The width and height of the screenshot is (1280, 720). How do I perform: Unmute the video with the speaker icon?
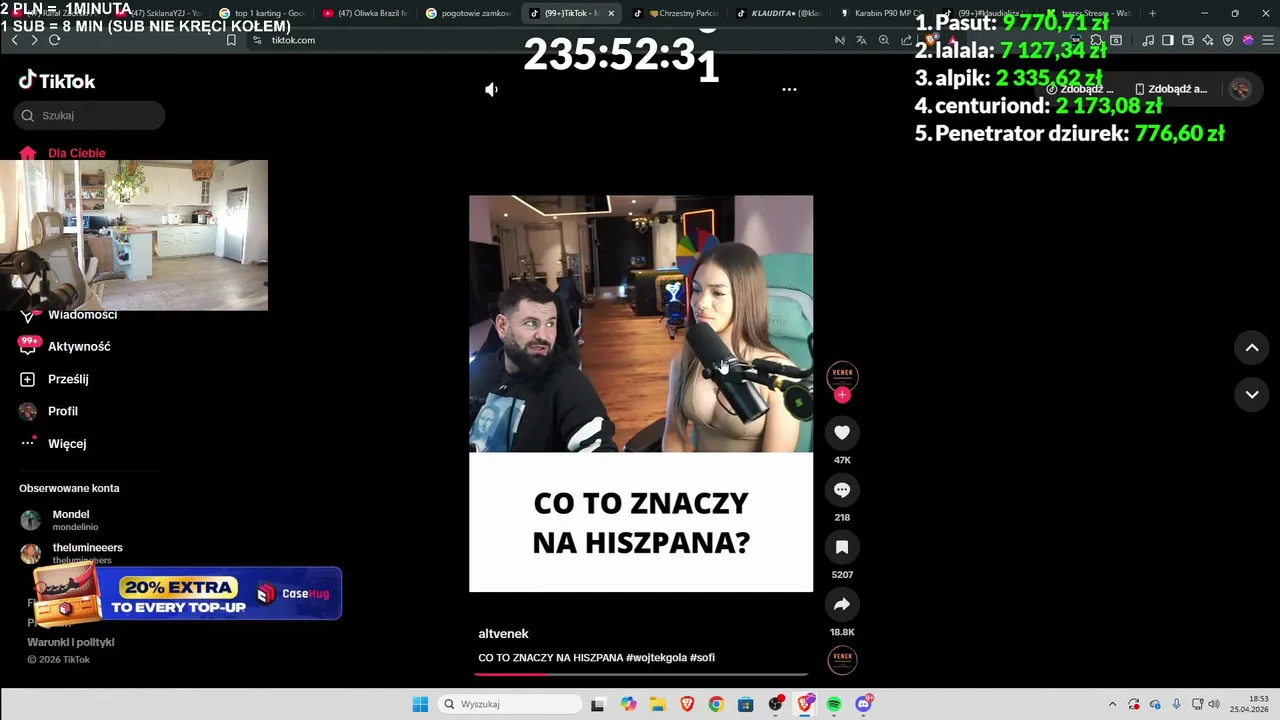(491, 89)
